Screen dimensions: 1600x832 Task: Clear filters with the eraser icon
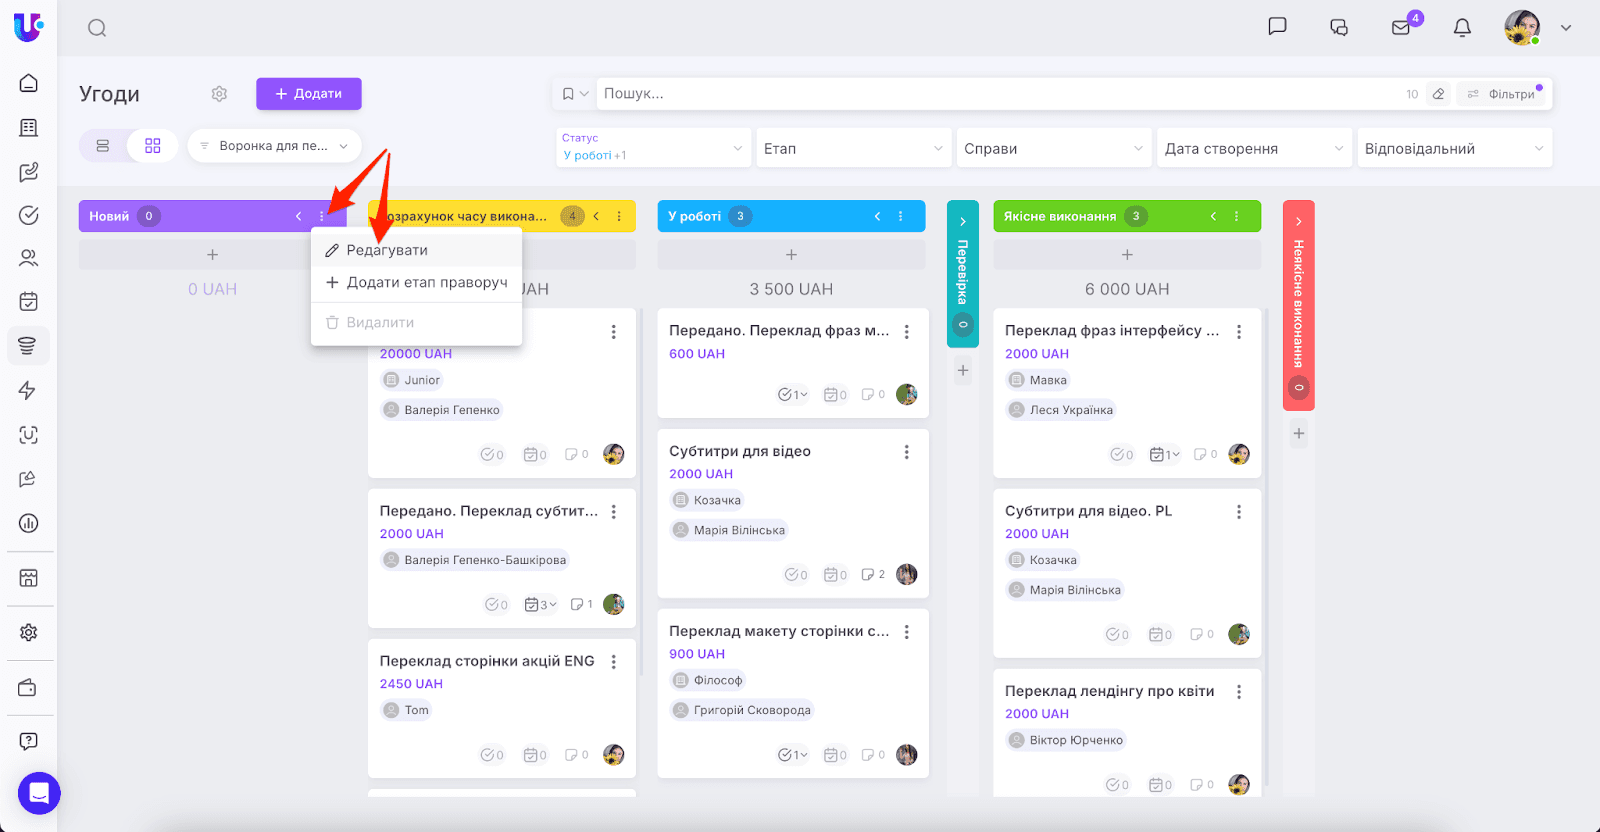point(1438,94)
